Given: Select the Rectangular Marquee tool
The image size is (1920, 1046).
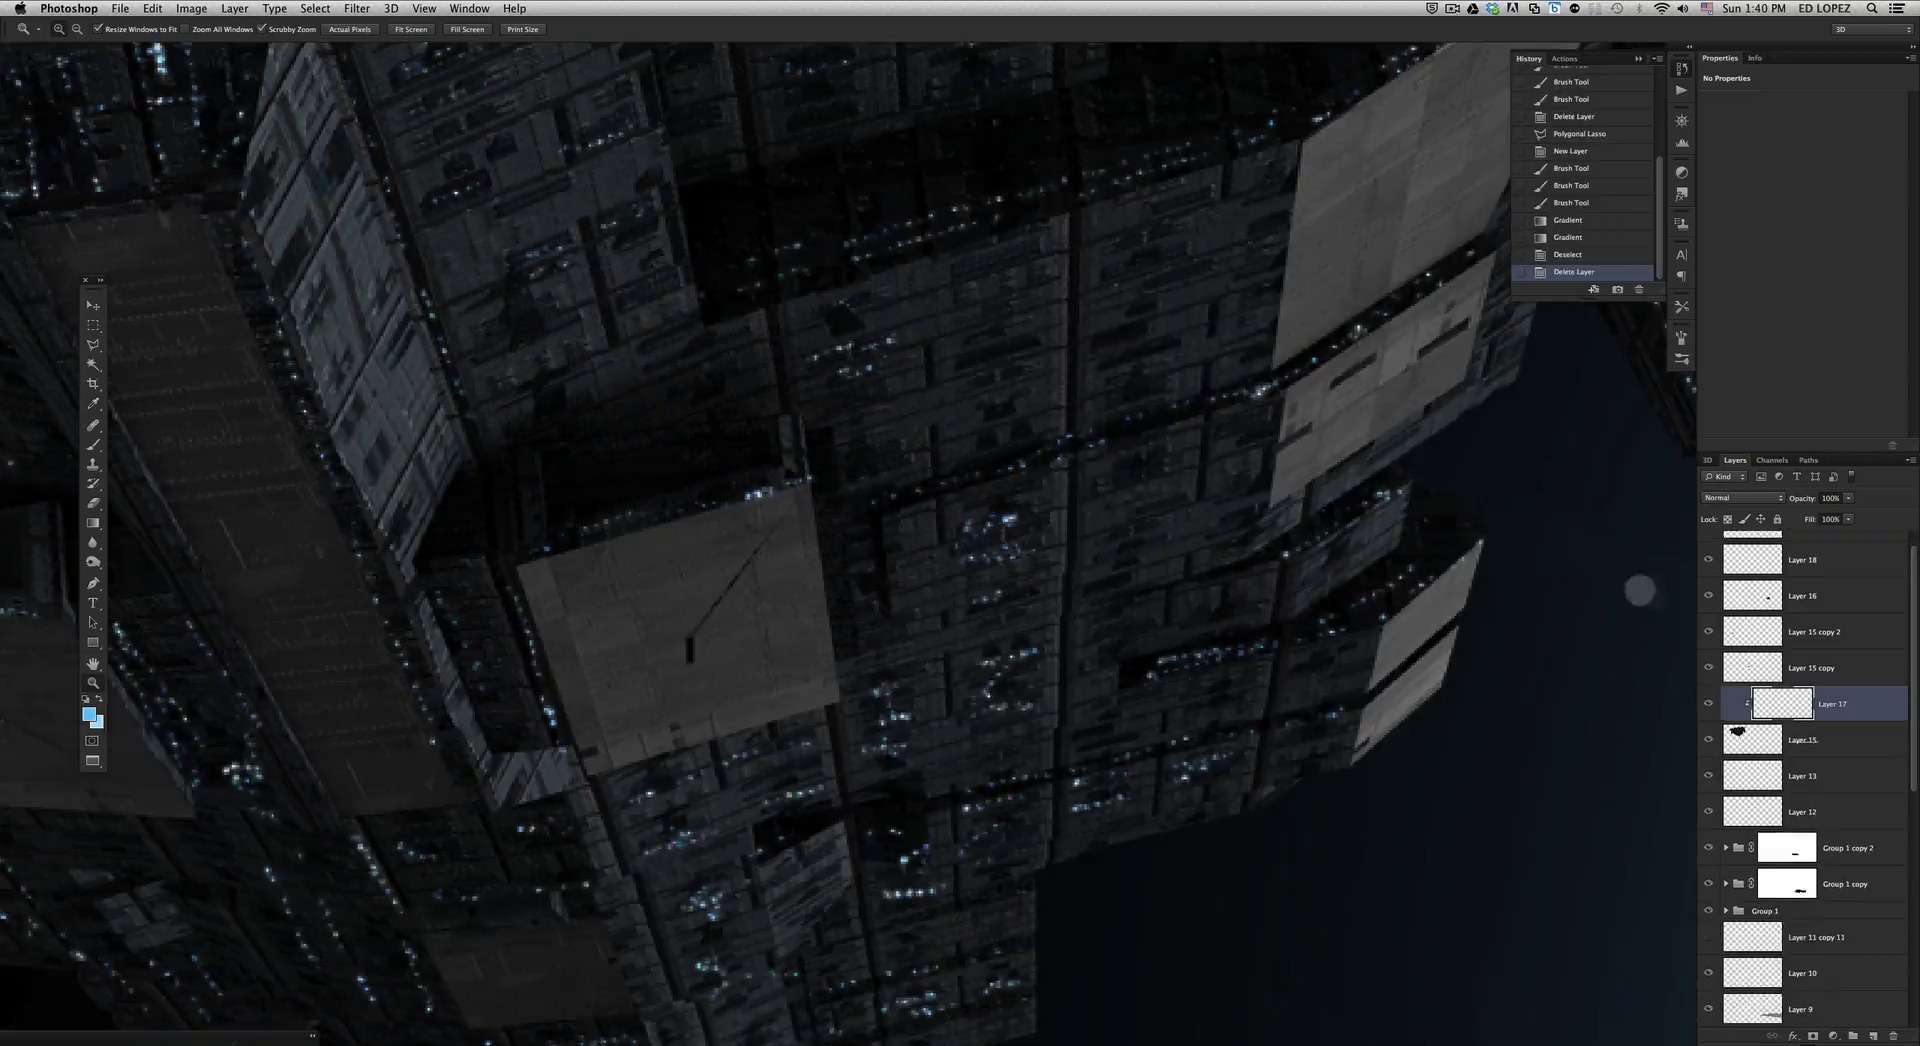Looking at the screenshot, I should click(93, 325).
